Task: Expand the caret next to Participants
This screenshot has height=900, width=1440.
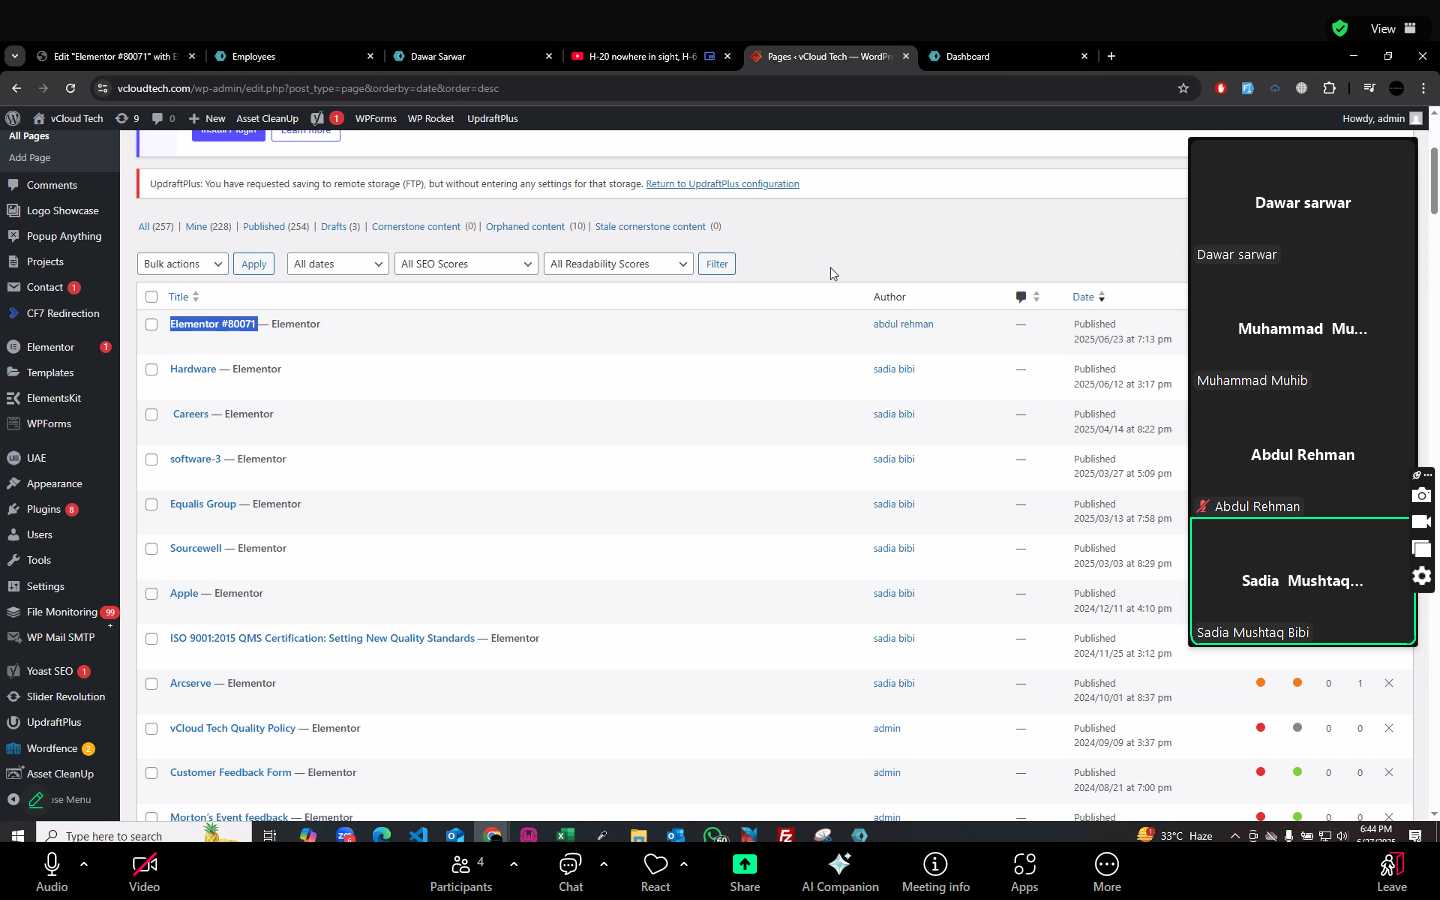Action: tap(514, 863)
